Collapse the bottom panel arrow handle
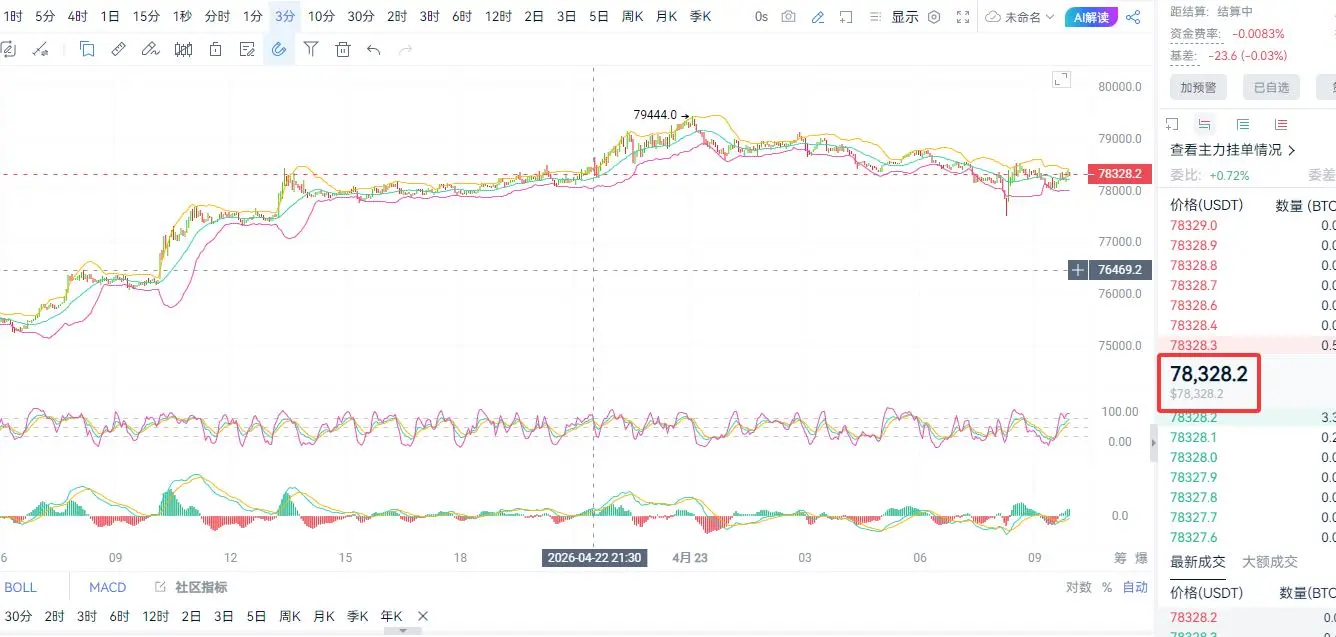Image resolution: width=1336 pixels, height=637 pixels. click(x=402, y=631)
